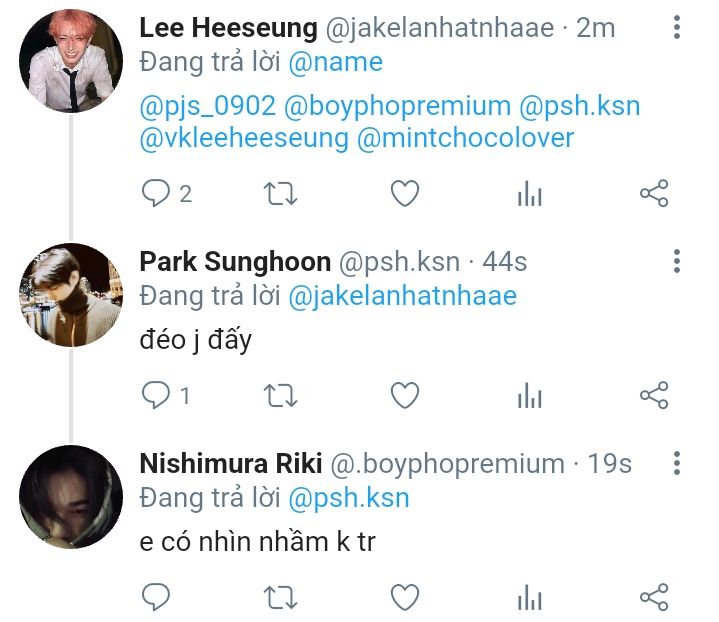Retweet Park Sunghoon's tweet

(x=280, y=396)
